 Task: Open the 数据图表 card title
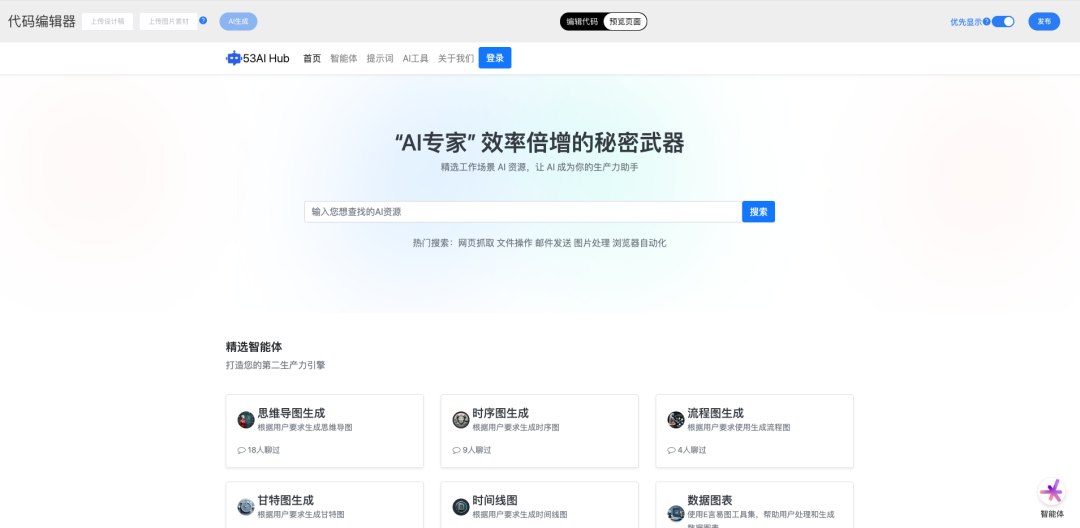pyautogui.click(x=710, y=500)
